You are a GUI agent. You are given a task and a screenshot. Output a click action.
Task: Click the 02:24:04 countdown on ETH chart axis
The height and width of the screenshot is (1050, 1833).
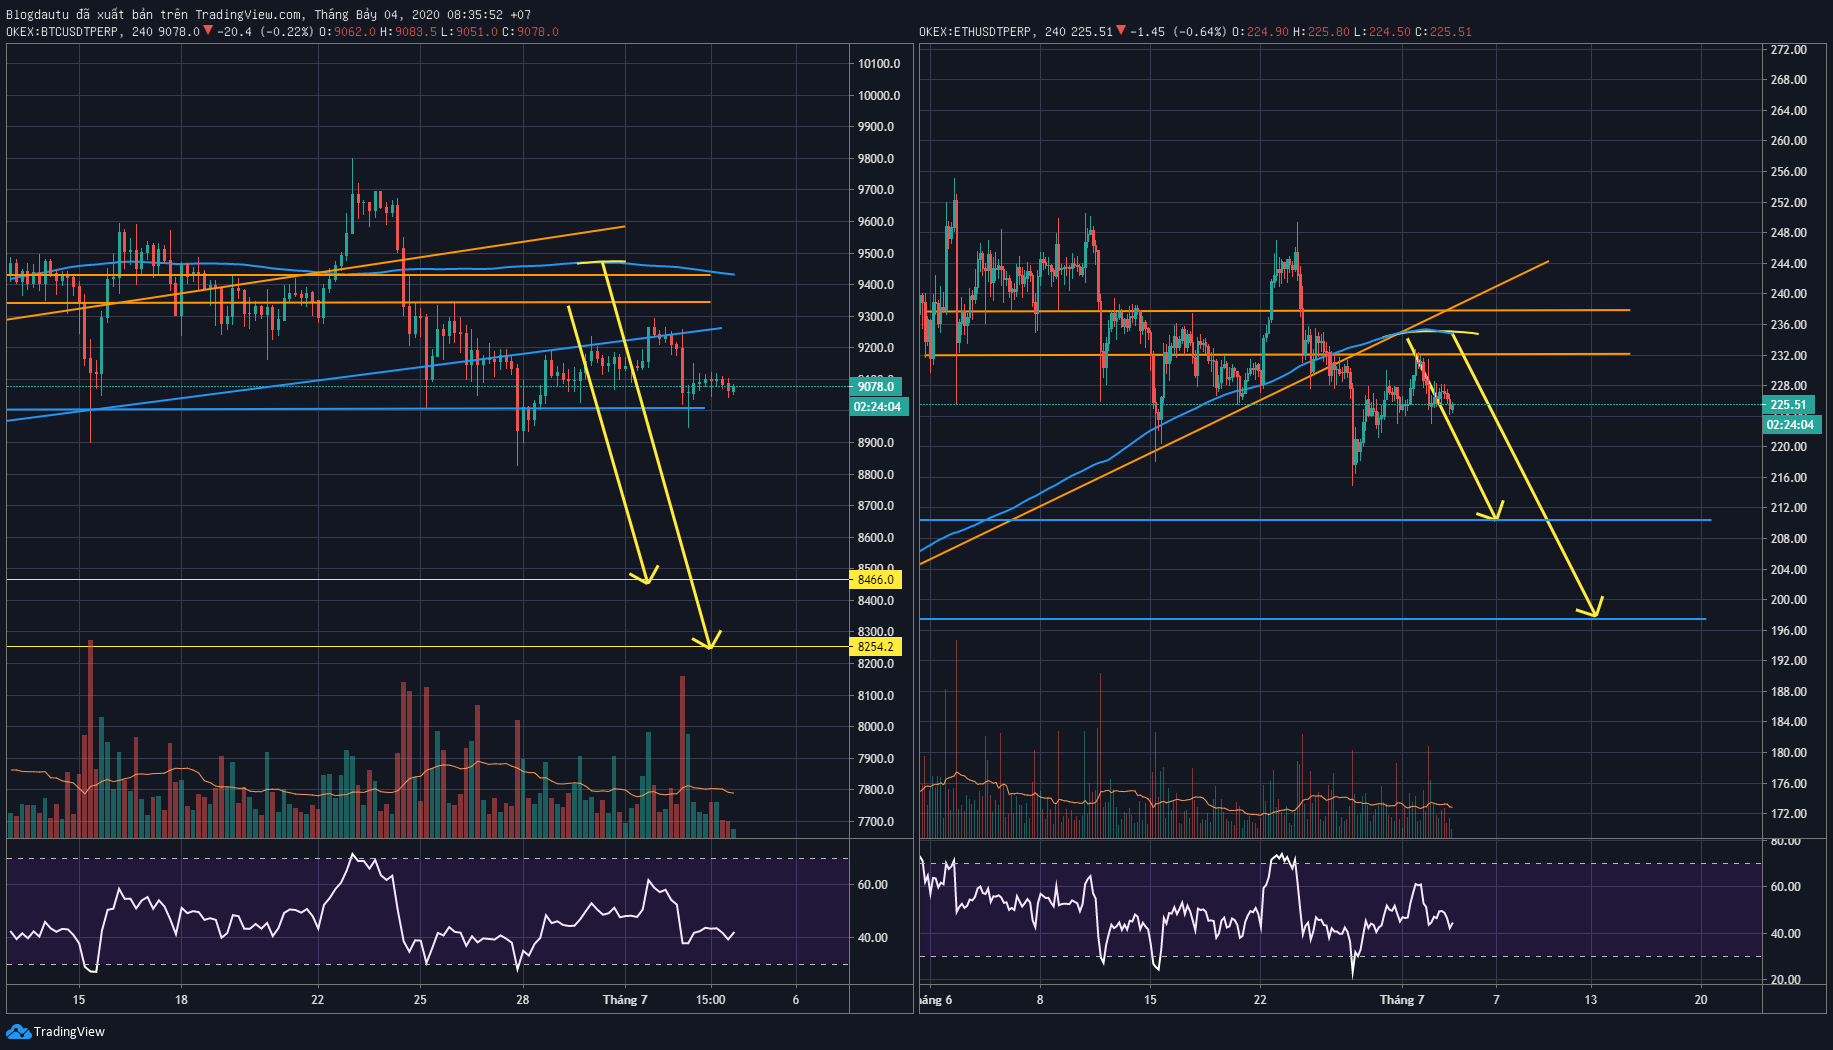pos(1791,425)
